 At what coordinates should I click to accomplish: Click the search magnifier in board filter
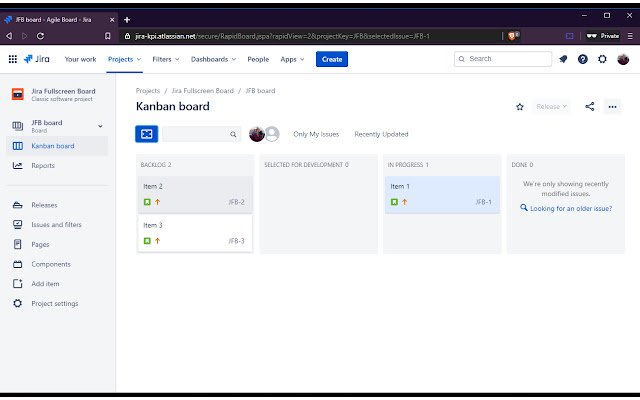233,134
